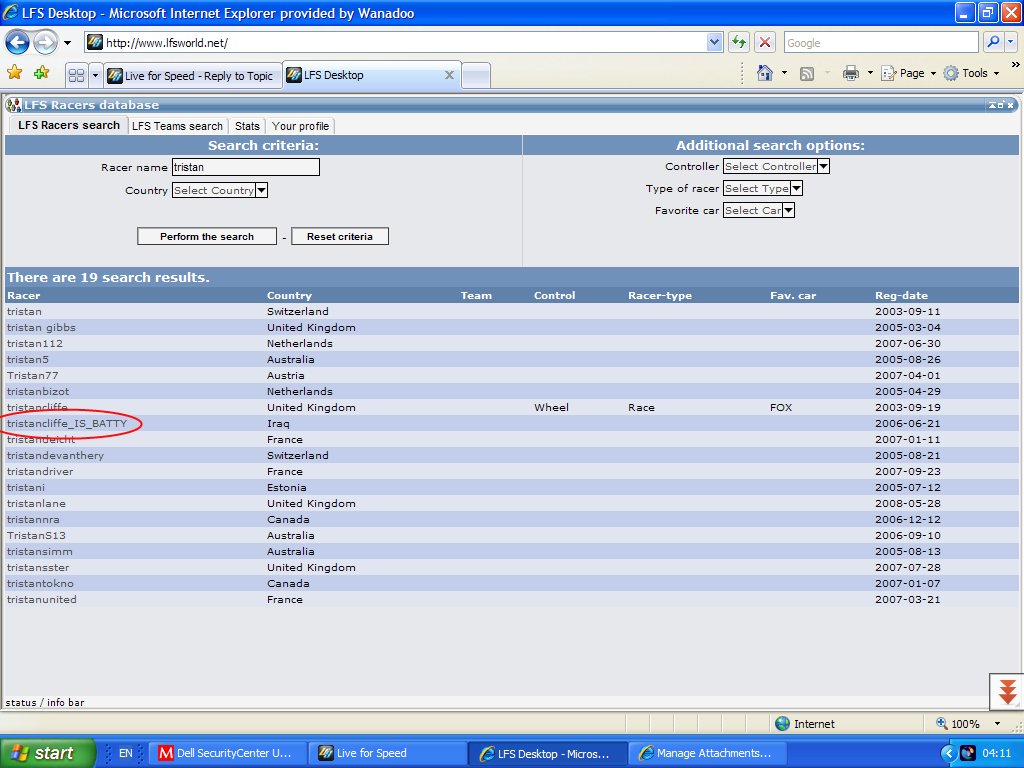Expand the toolbar overflow chevron
Viewport: 1024px width, 768px height.
click(1016, 65)
